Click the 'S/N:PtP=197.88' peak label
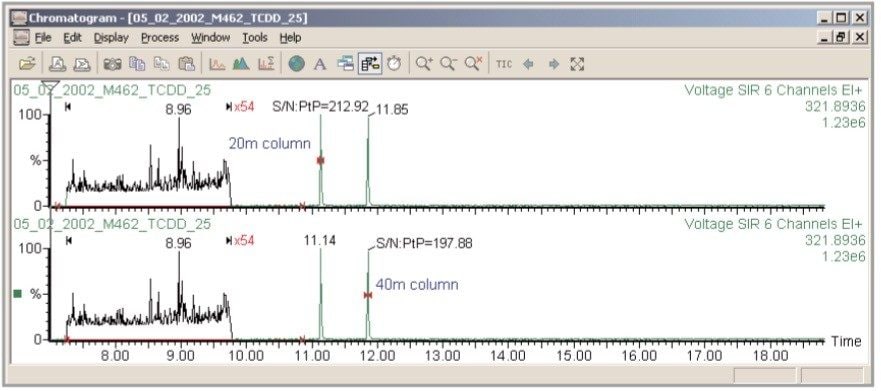Image resolution: width=881 pixels, height=391 pixels. [423, 243]
